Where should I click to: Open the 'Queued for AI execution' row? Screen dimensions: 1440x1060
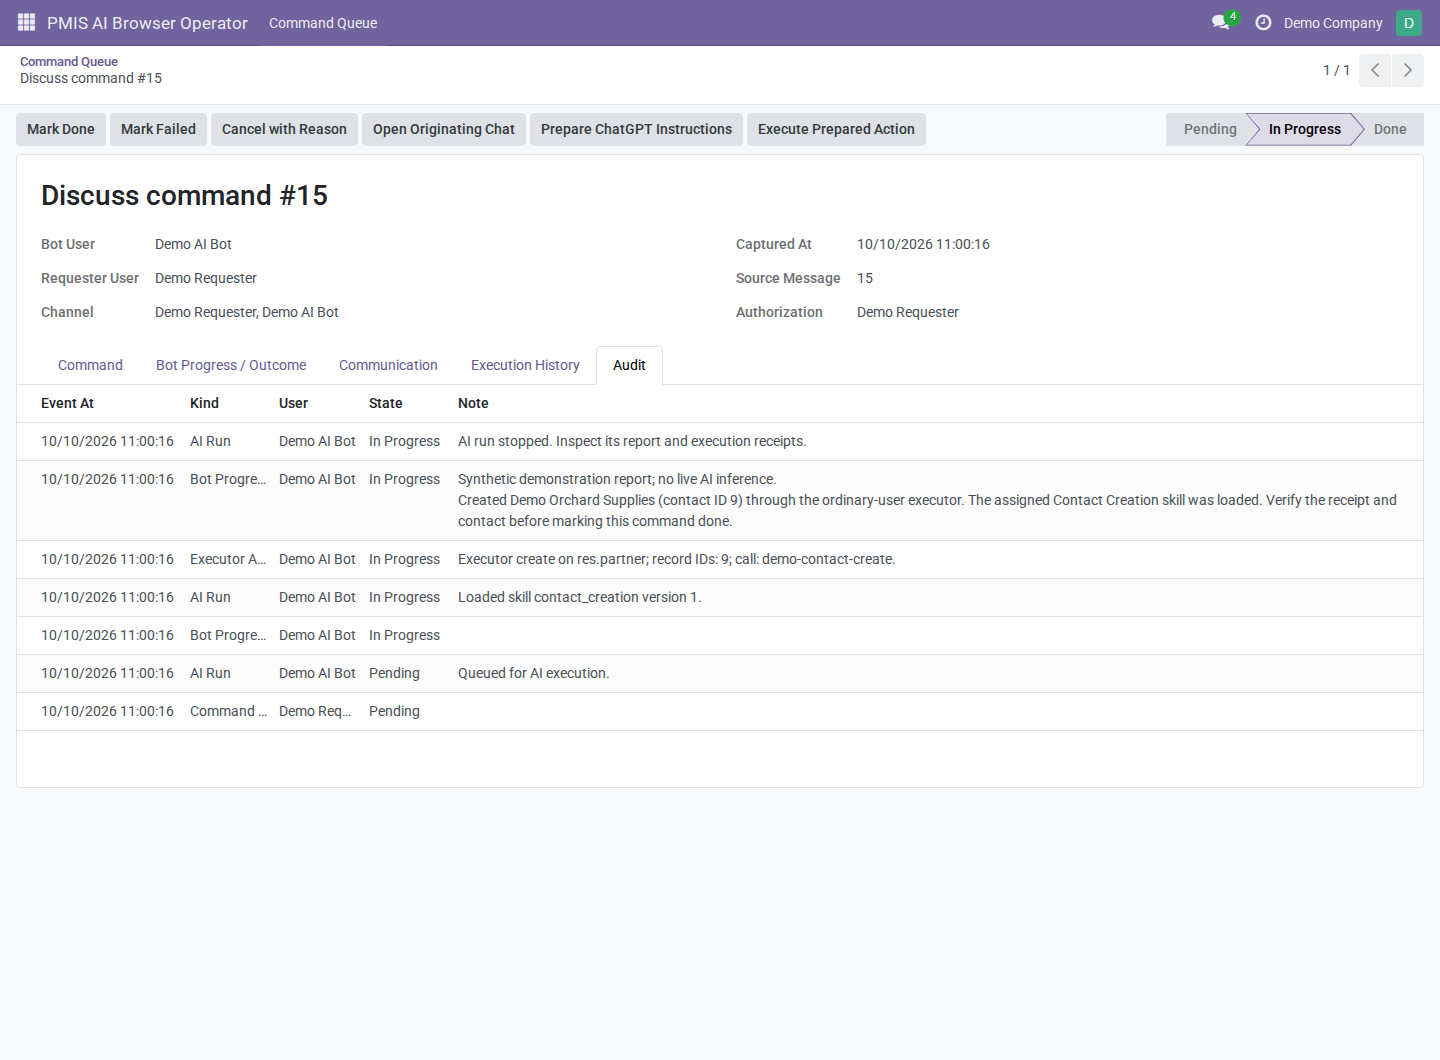(x=720, y=673)
